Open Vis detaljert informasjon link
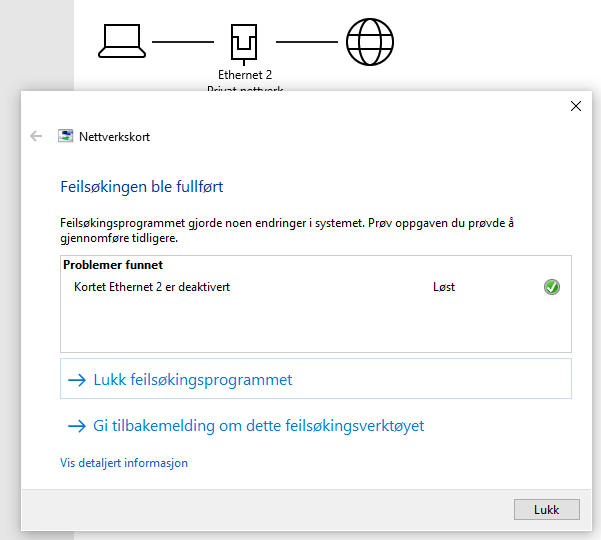601x540 pixels. (x=124, y=463)
